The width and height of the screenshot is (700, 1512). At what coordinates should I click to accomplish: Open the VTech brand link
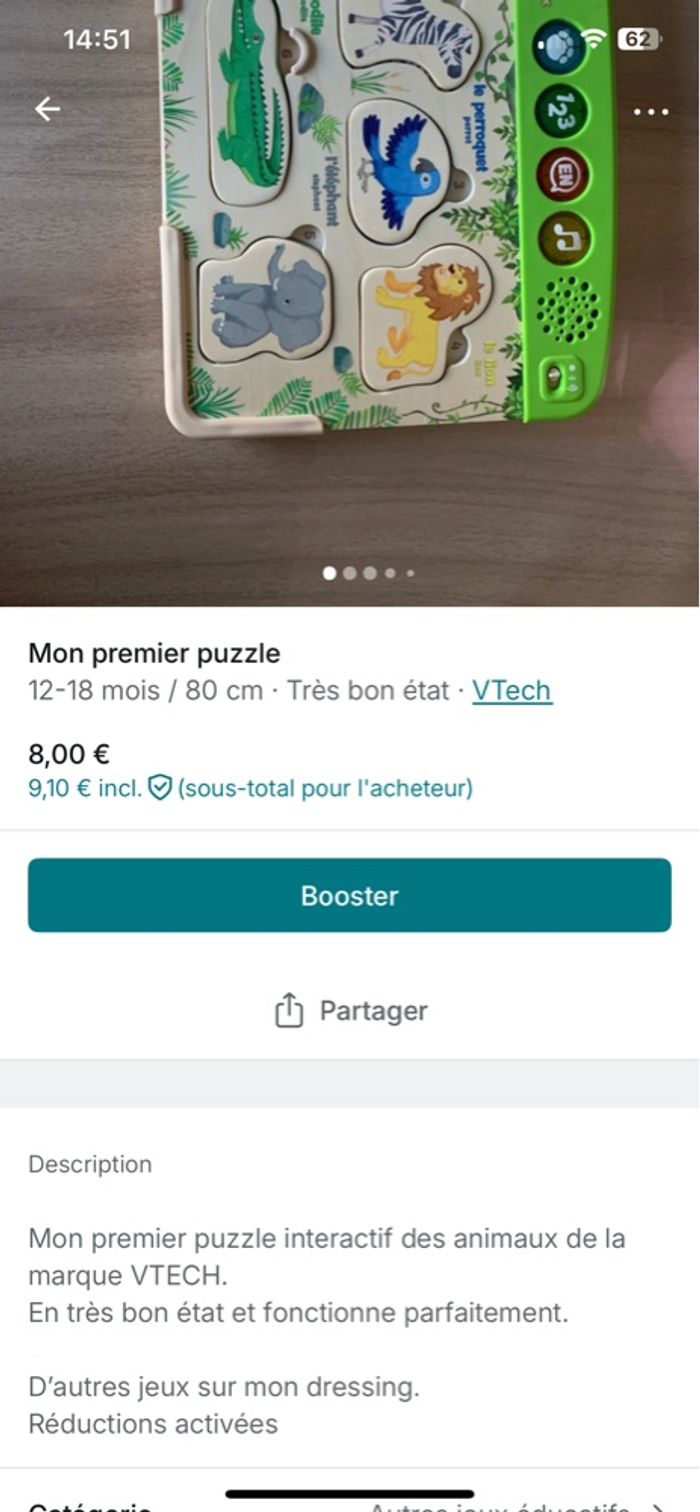[x=511, y=690]
